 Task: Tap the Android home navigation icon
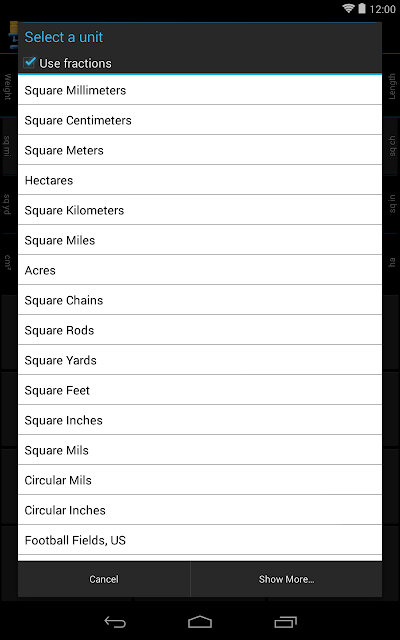point(200,622)
